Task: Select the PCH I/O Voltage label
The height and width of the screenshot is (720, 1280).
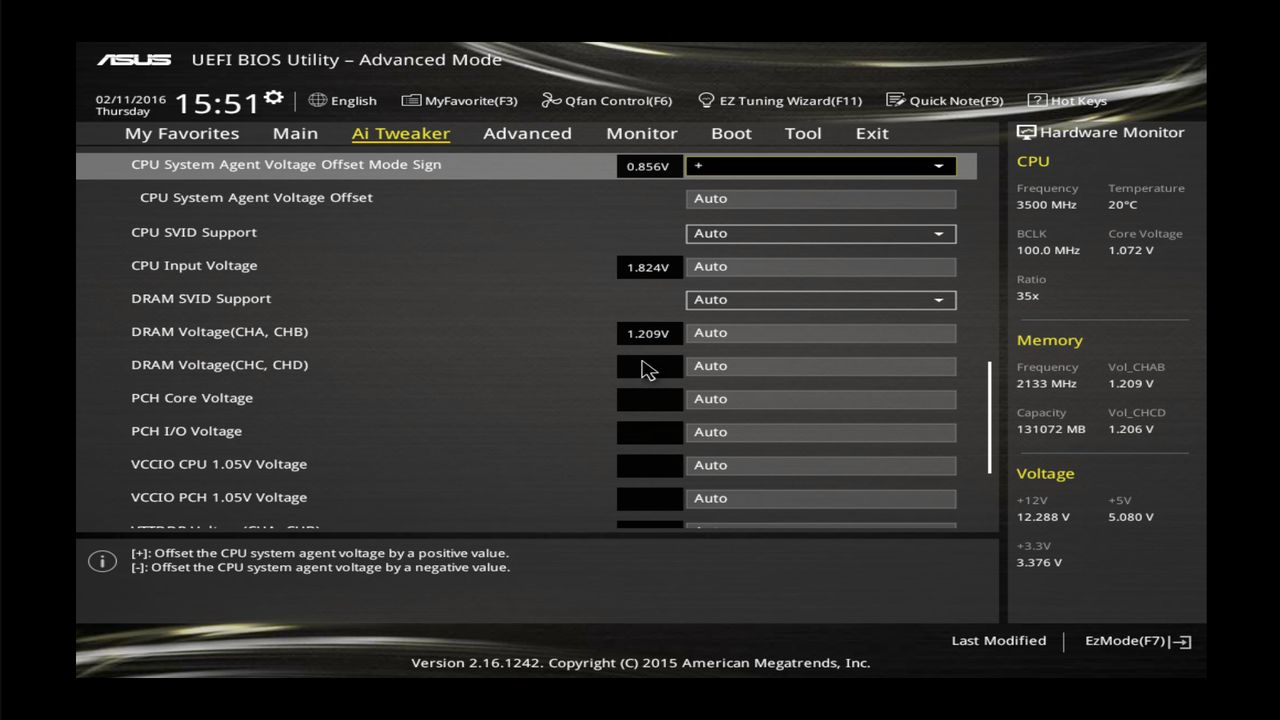Action: (186, 431)
